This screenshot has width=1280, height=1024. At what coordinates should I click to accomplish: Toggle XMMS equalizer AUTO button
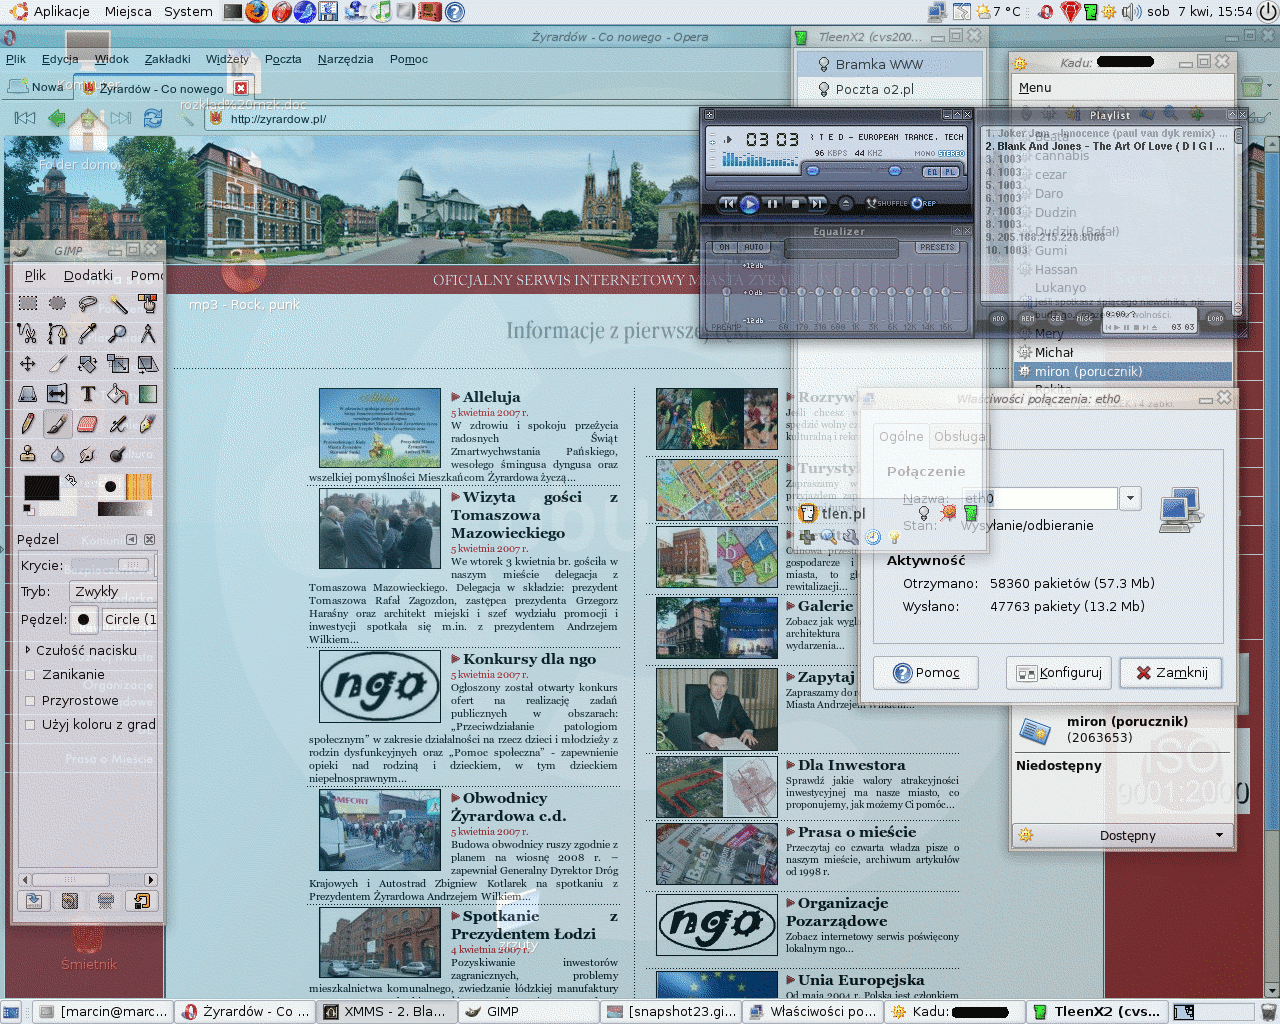coord(754,247)
